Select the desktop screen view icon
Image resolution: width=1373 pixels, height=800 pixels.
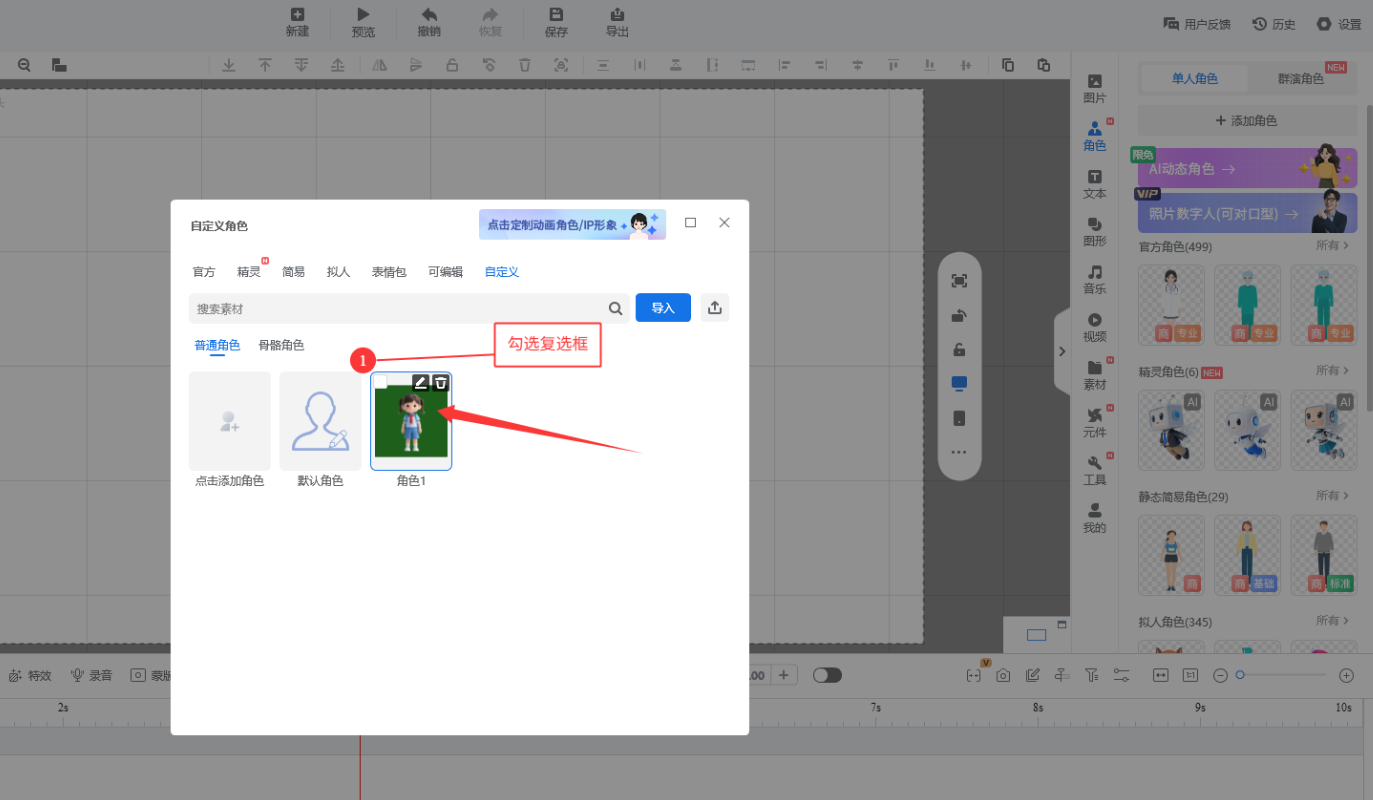(x=959, y=383)
